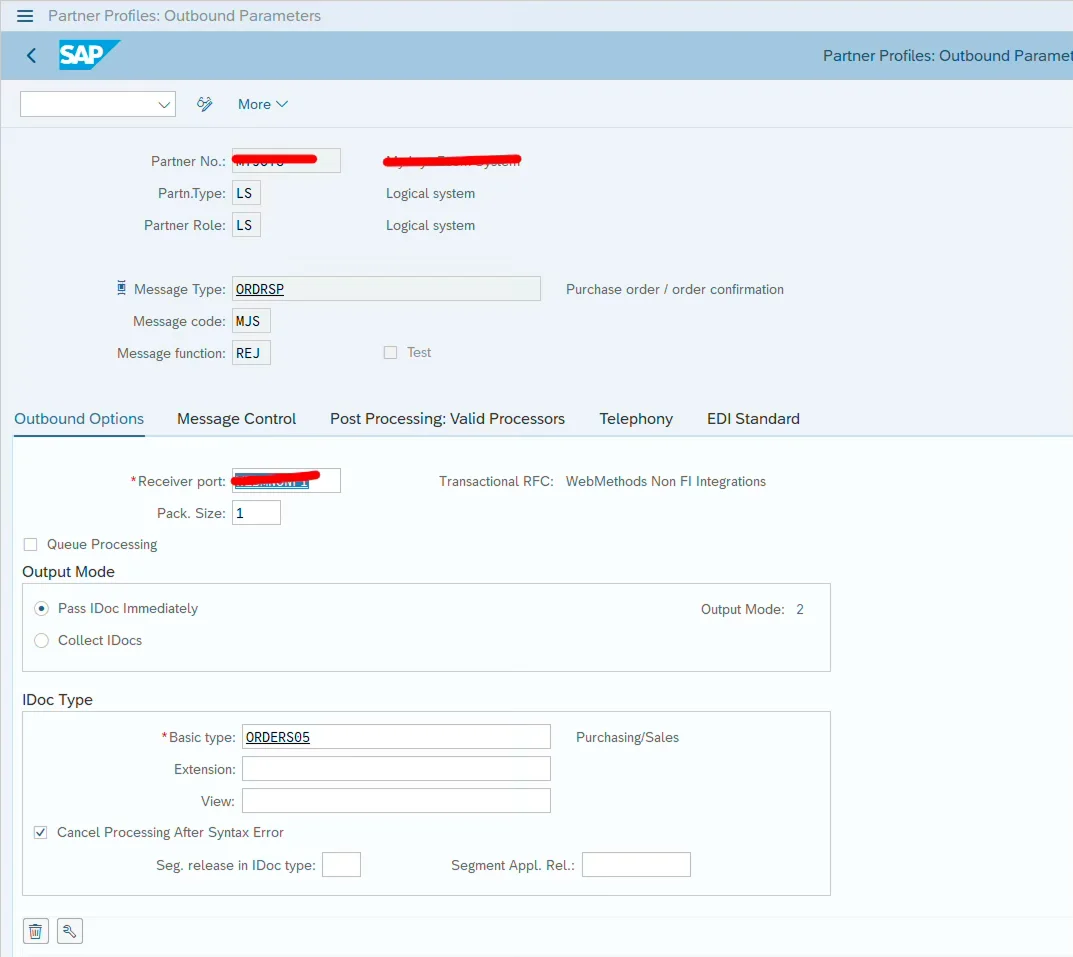Check the Queue Processing checkbox

[30, 545]
